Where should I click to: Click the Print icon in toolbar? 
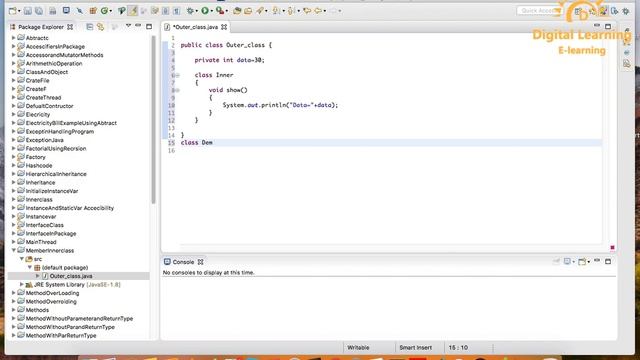click(53, 11)
